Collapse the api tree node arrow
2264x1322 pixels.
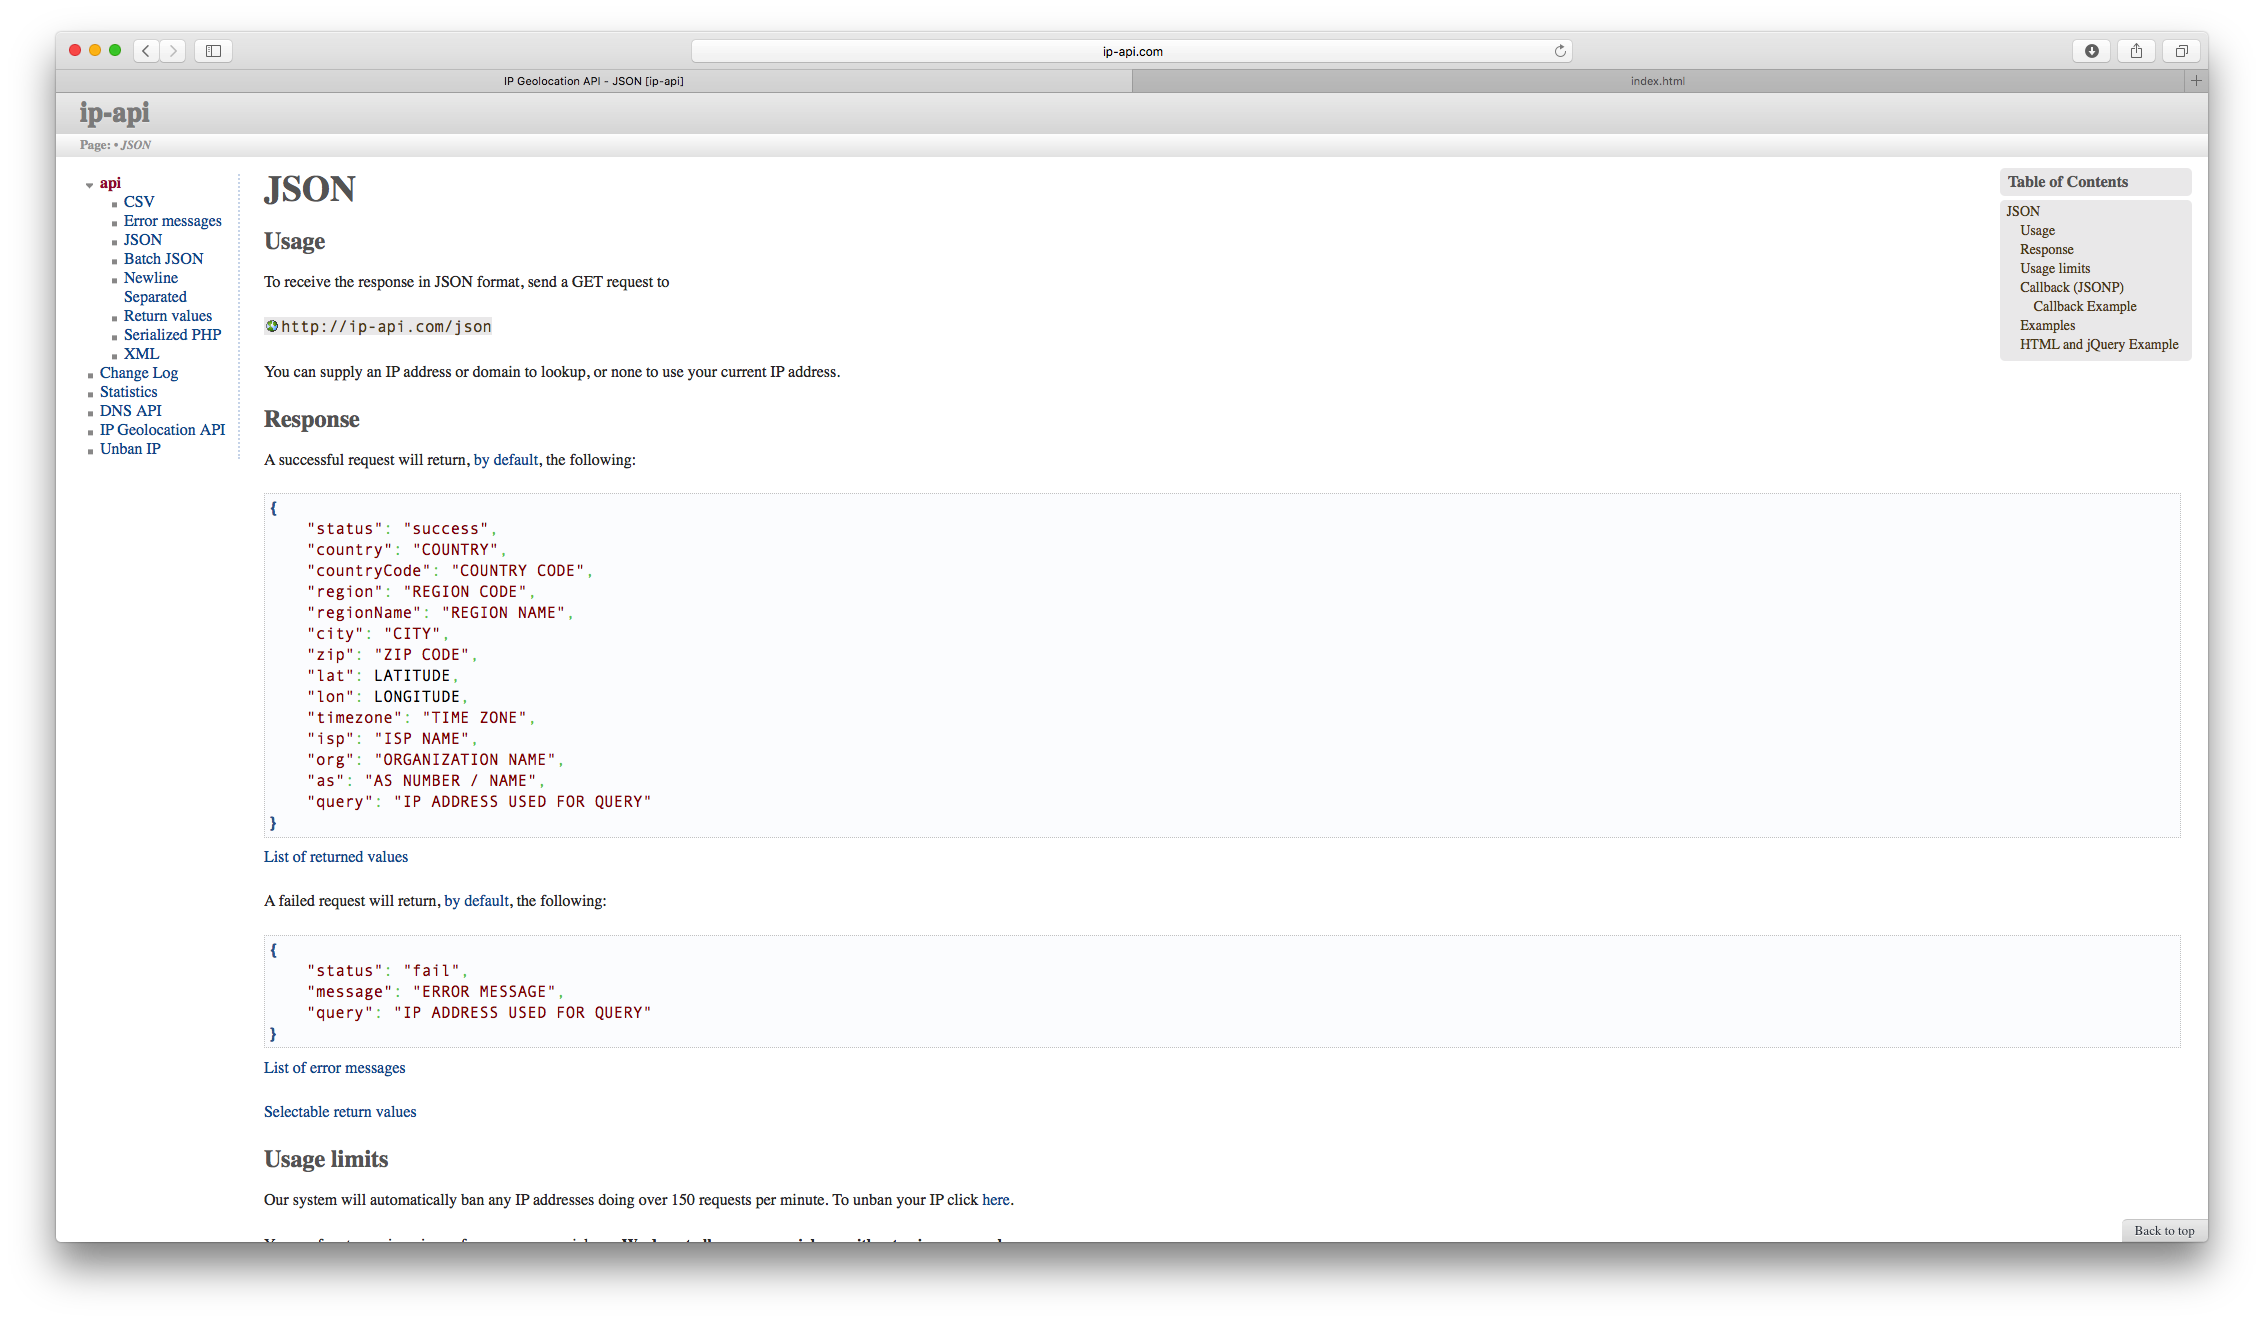(x=89, y=185)
